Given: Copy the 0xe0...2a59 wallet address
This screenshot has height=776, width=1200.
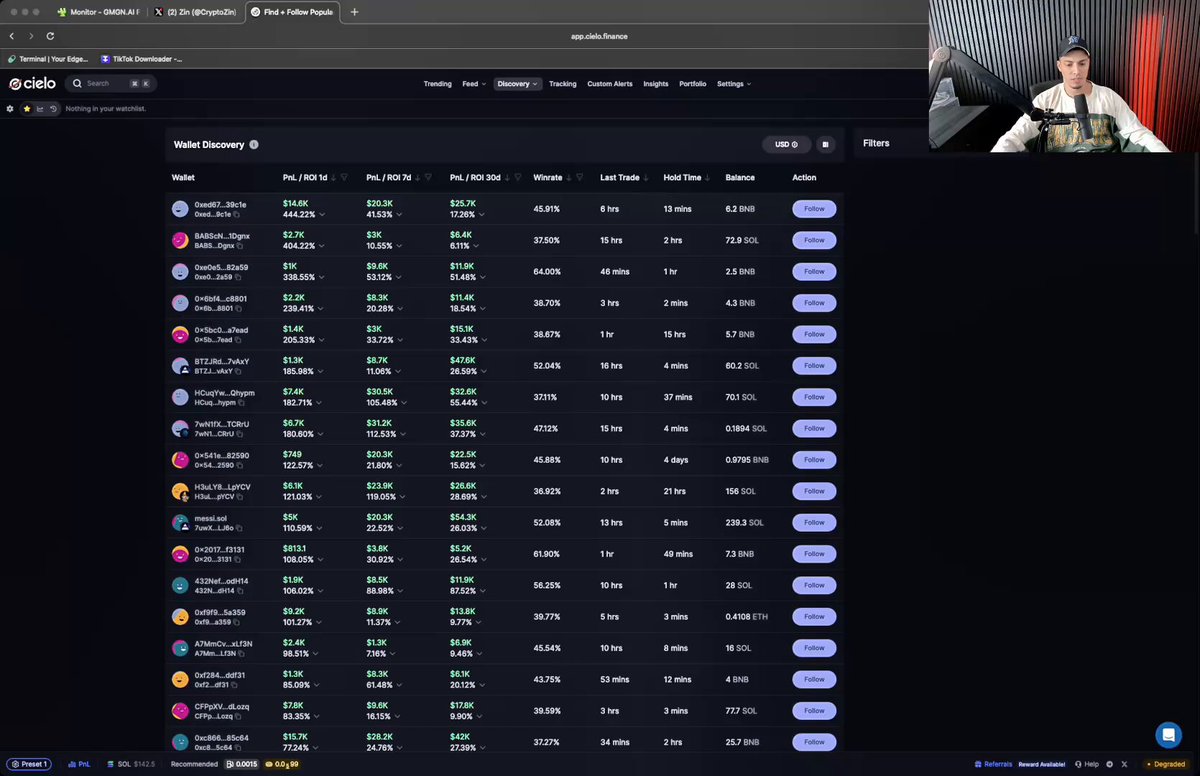Looking at the screenshot, I should click(x=238, y=277).
